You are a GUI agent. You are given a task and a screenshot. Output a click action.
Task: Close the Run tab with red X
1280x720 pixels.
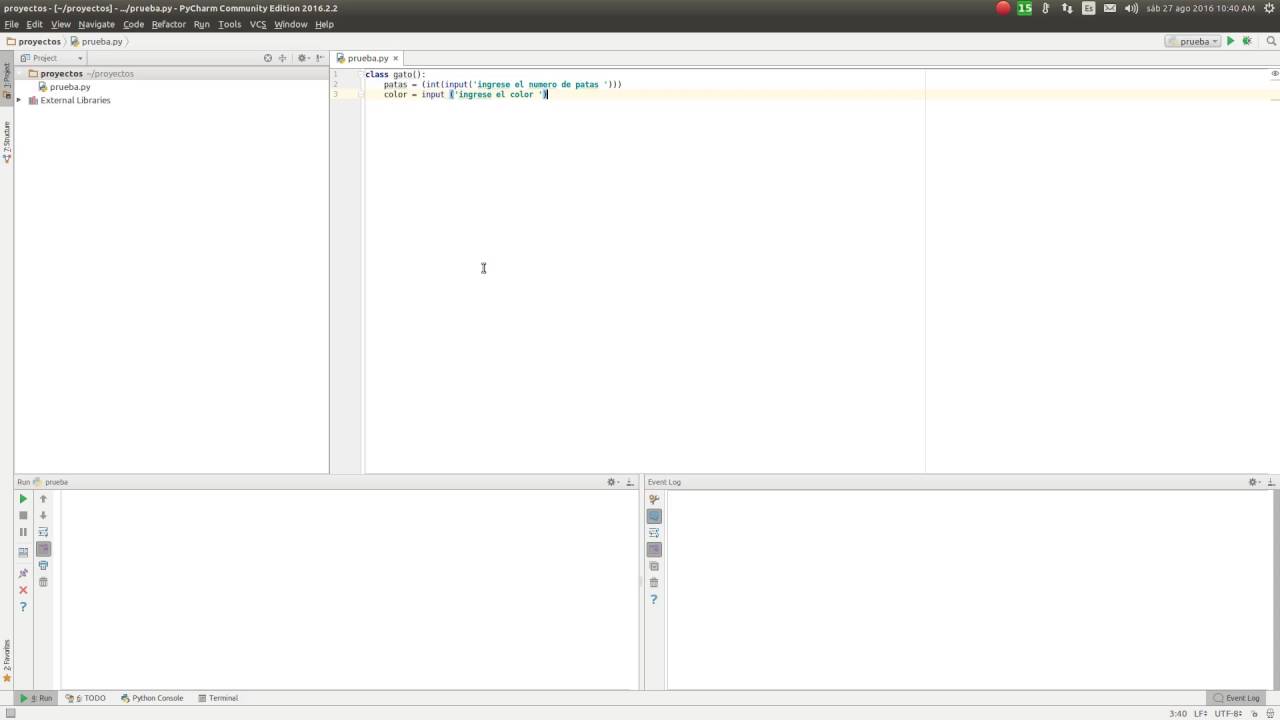23,590
